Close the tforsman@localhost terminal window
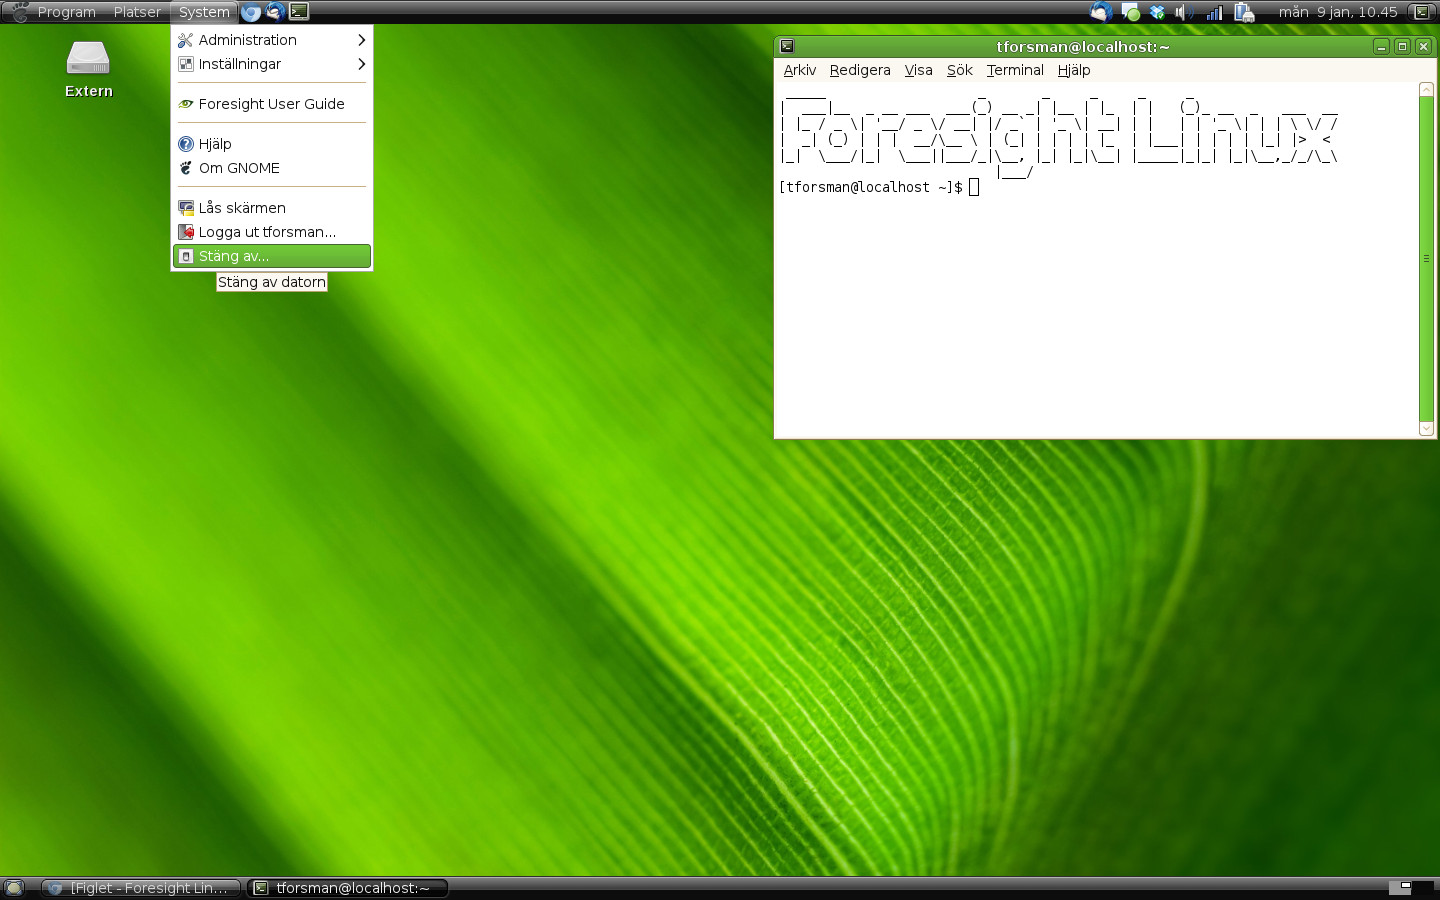The image size is (1440, 900). 1424,46
